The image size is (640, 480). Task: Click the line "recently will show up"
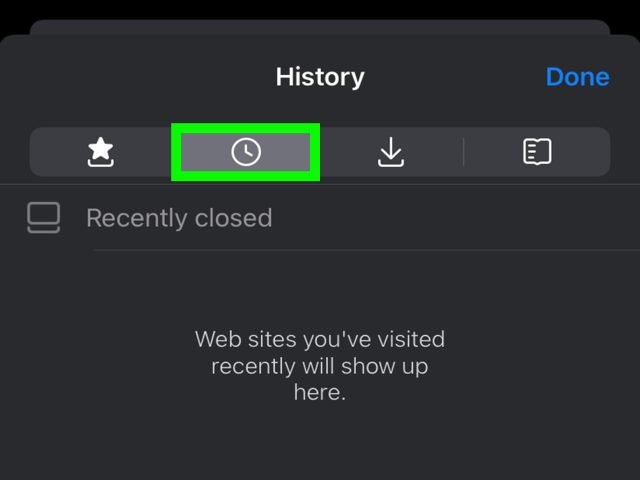(320, 366)
